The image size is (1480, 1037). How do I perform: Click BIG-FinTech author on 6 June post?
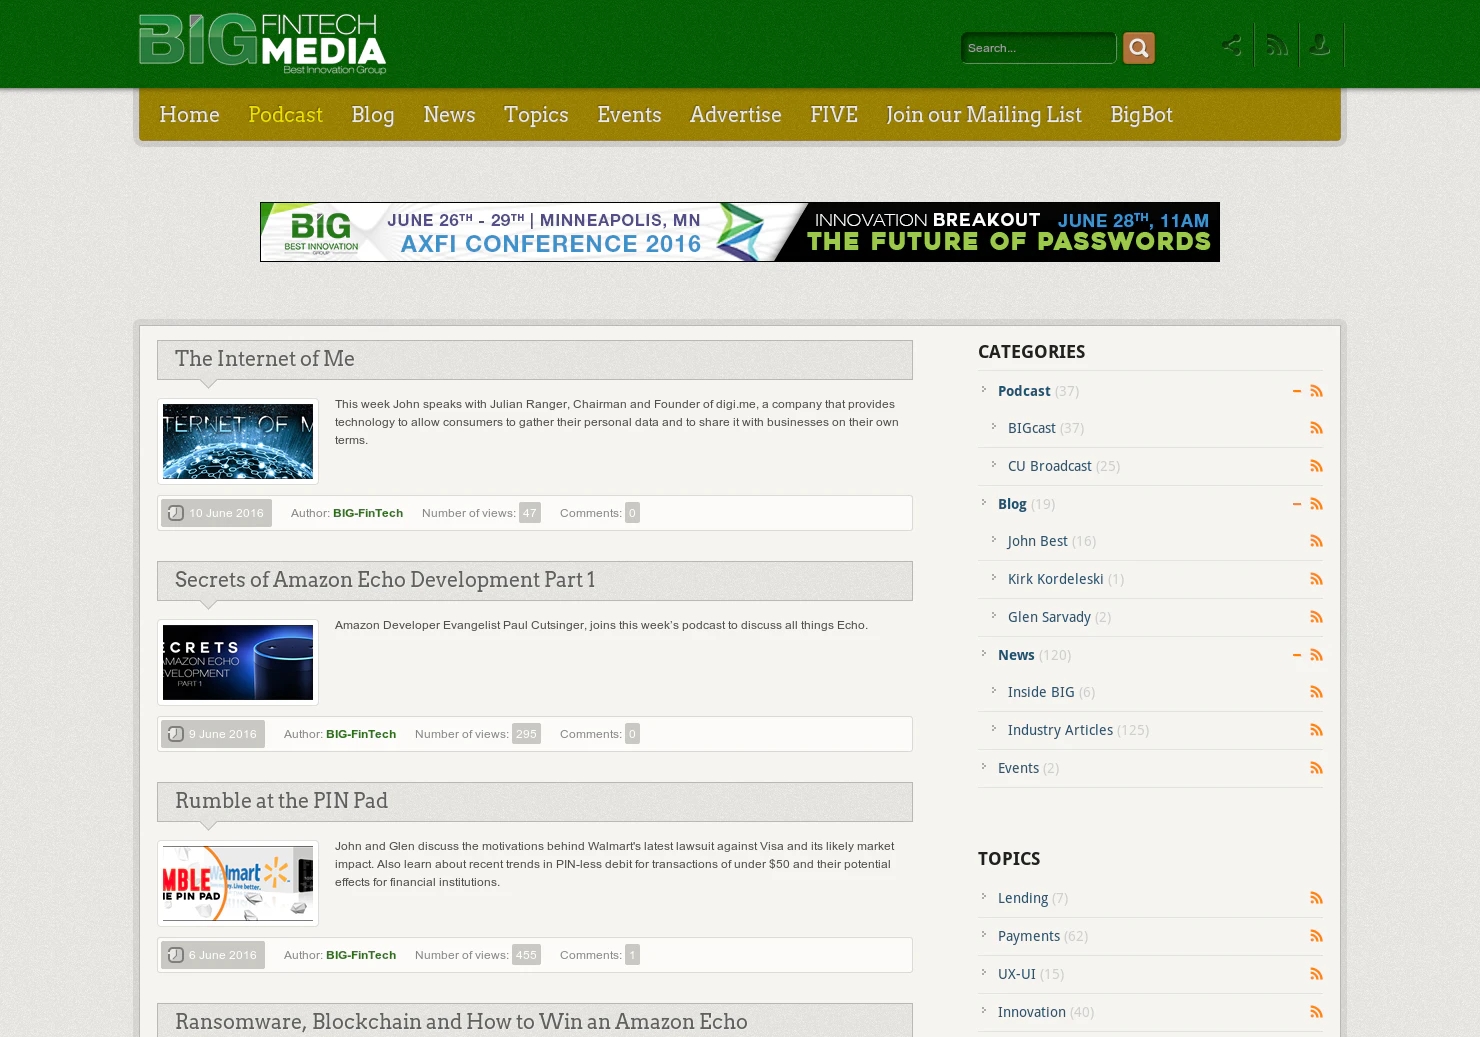[x=361, y=955]
